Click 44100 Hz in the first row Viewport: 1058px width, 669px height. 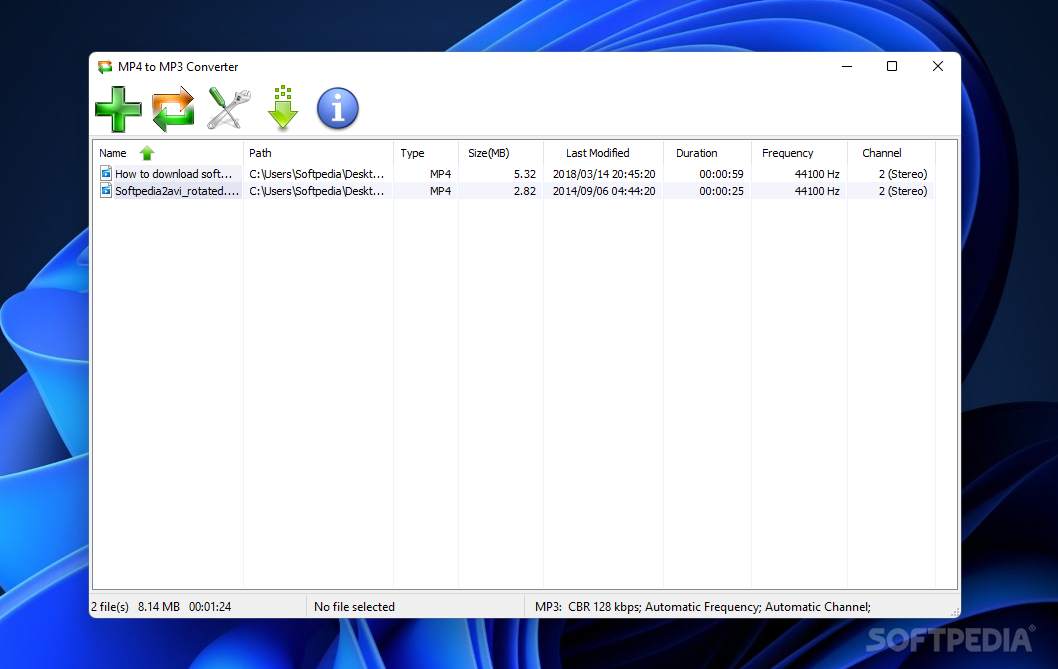click(817, 174)
